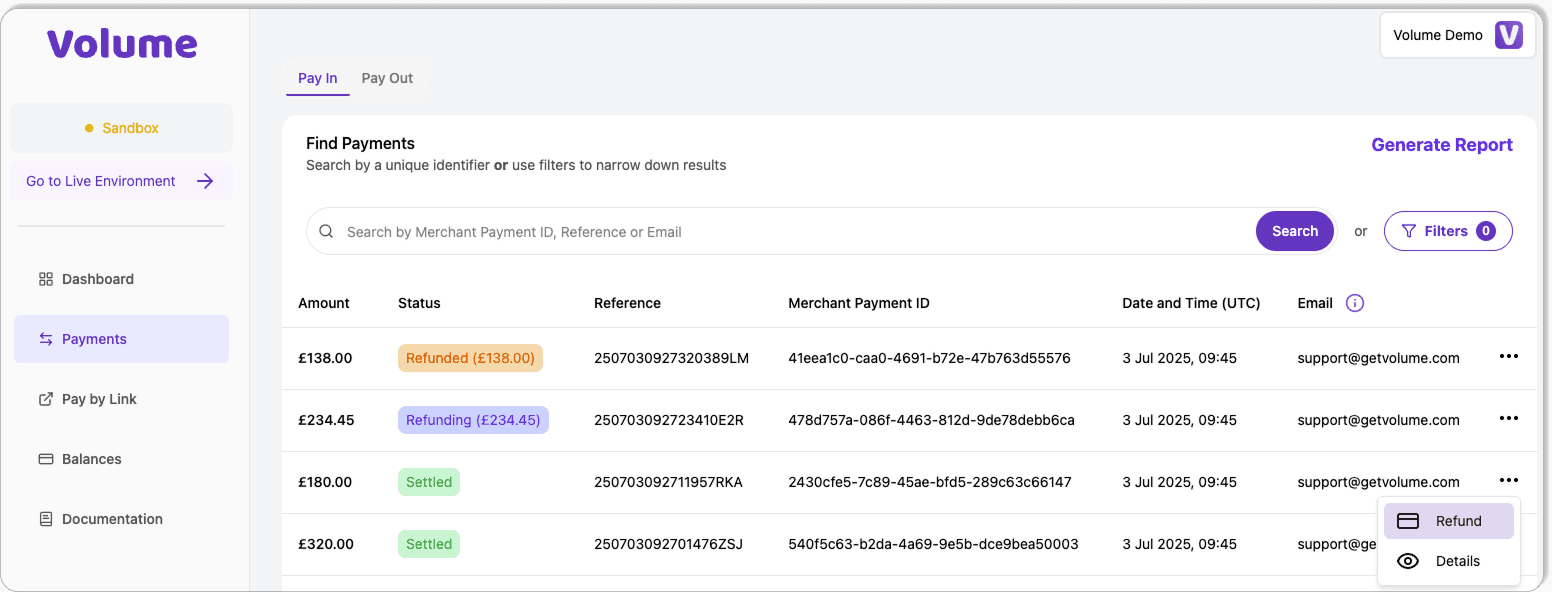
Task: Click the Settled badge for £320.00
Action: click(429, 544)
